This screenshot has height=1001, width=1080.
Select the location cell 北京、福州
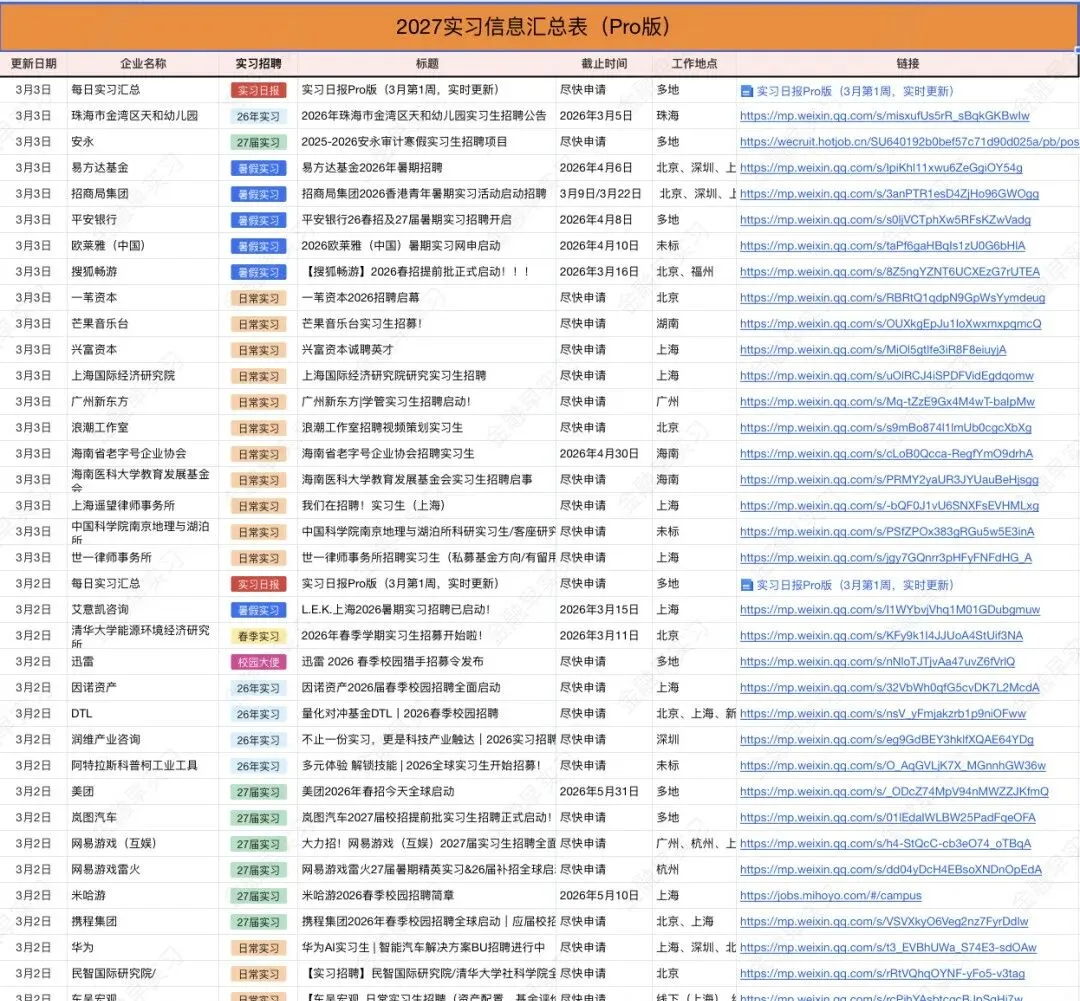[x=694, y=272]
